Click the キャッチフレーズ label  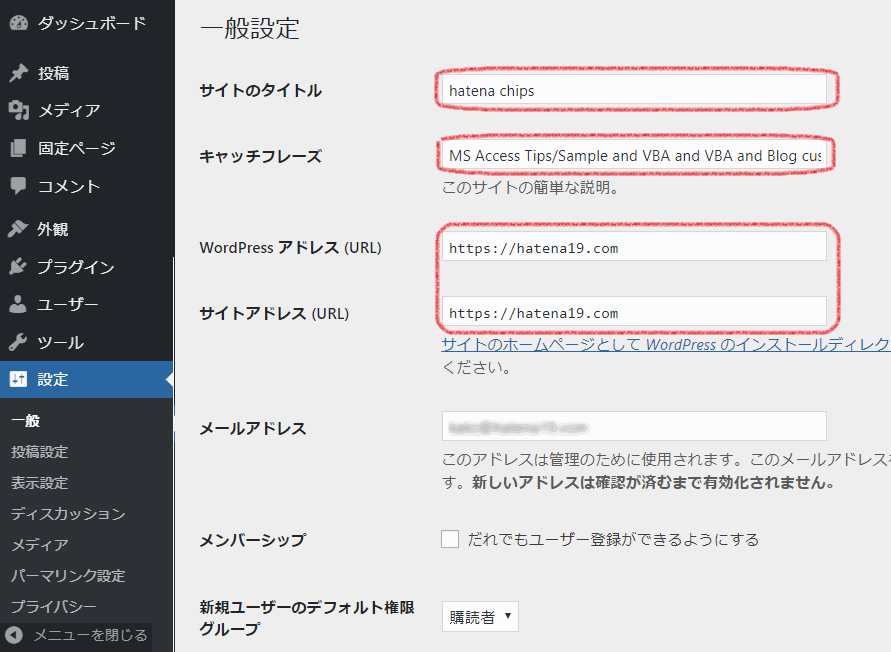tap(260, 156)
